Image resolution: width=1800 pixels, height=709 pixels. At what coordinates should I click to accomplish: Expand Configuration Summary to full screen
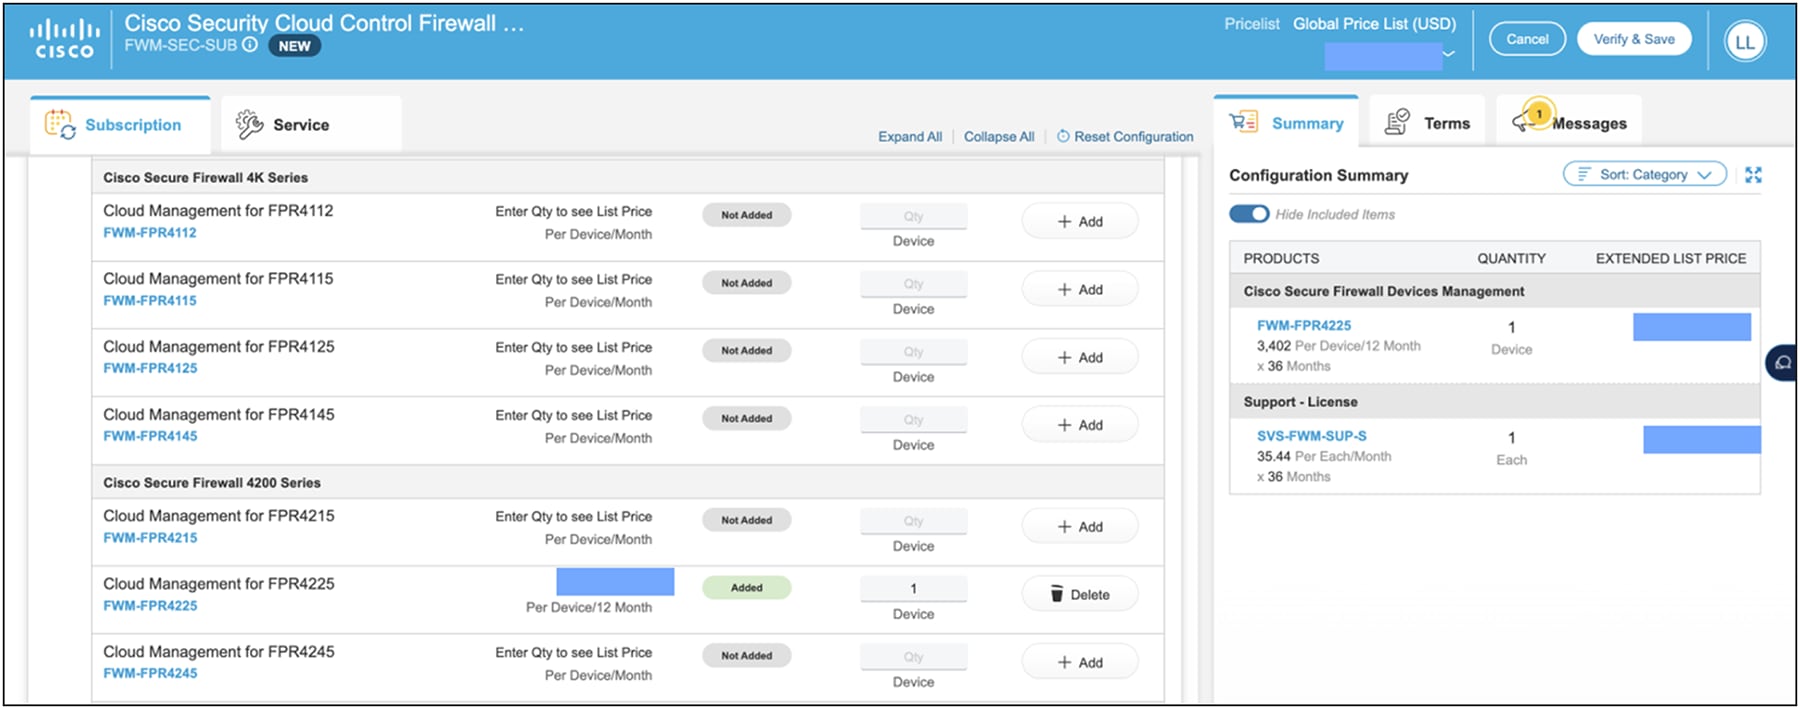[1753, 175]
